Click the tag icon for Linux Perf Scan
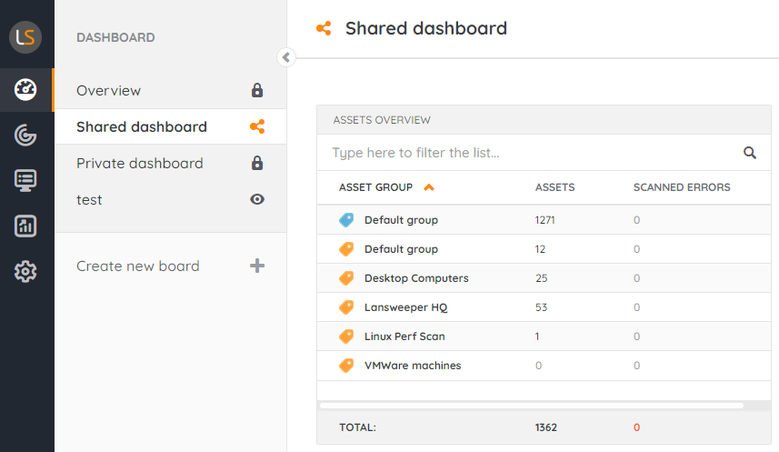This screenshot has height=452, width=779. (346, 336)
